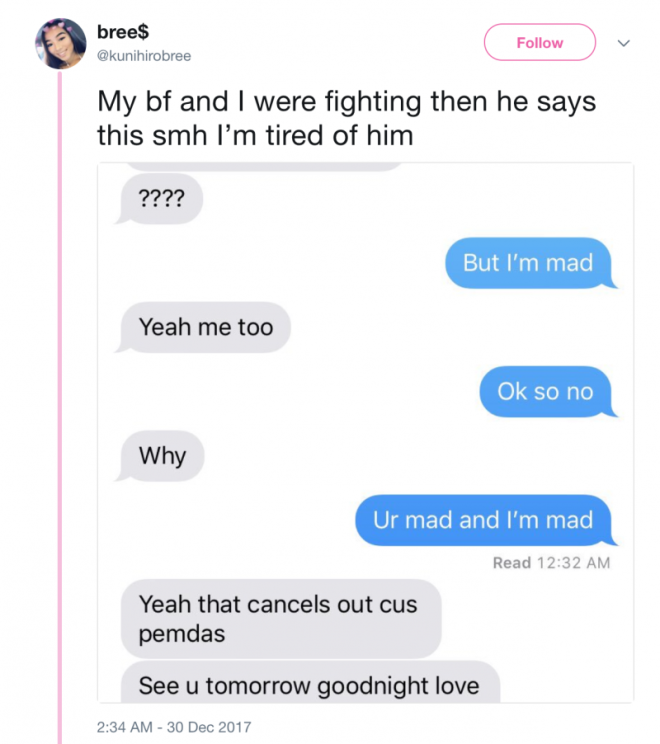Open the embedded text message screenshot
Viewport: 660px width, 744px height.
(365, 432)
